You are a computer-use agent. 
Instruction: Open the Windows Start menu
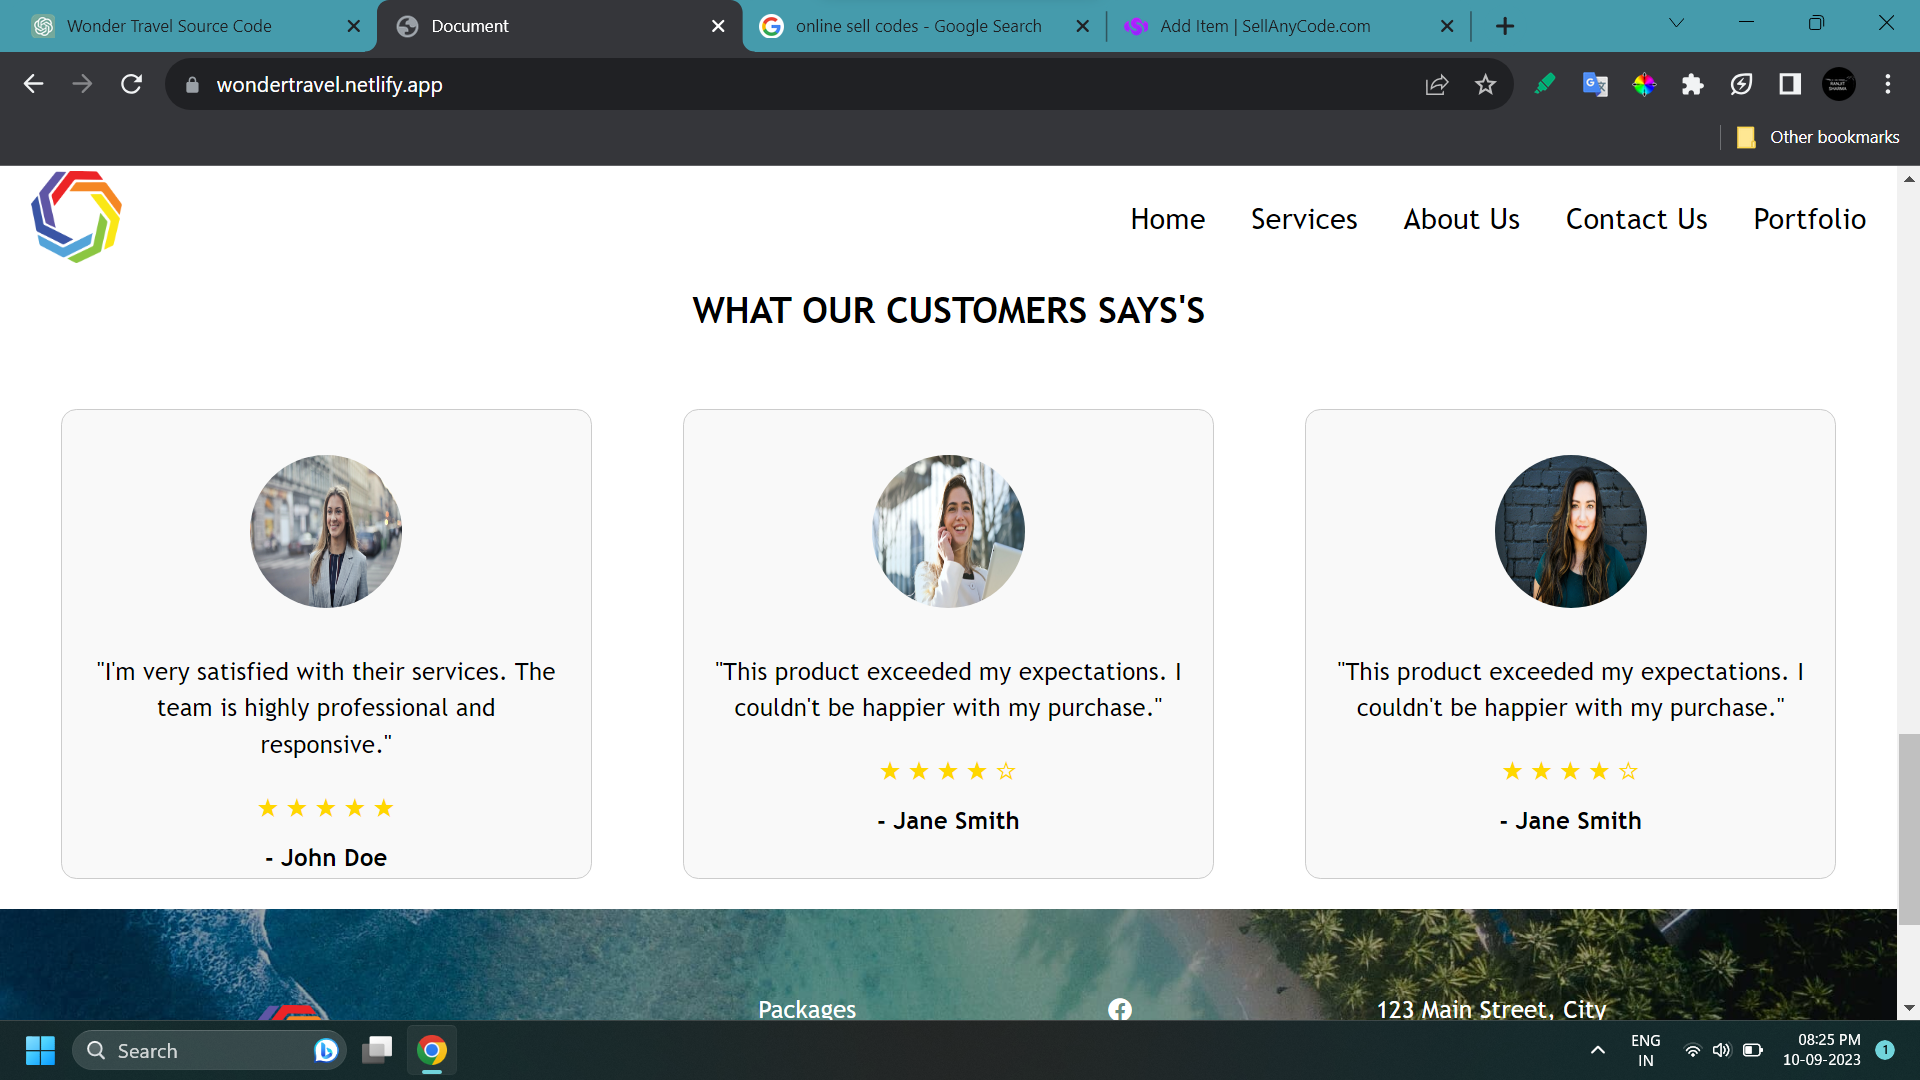click(40, 1050)
